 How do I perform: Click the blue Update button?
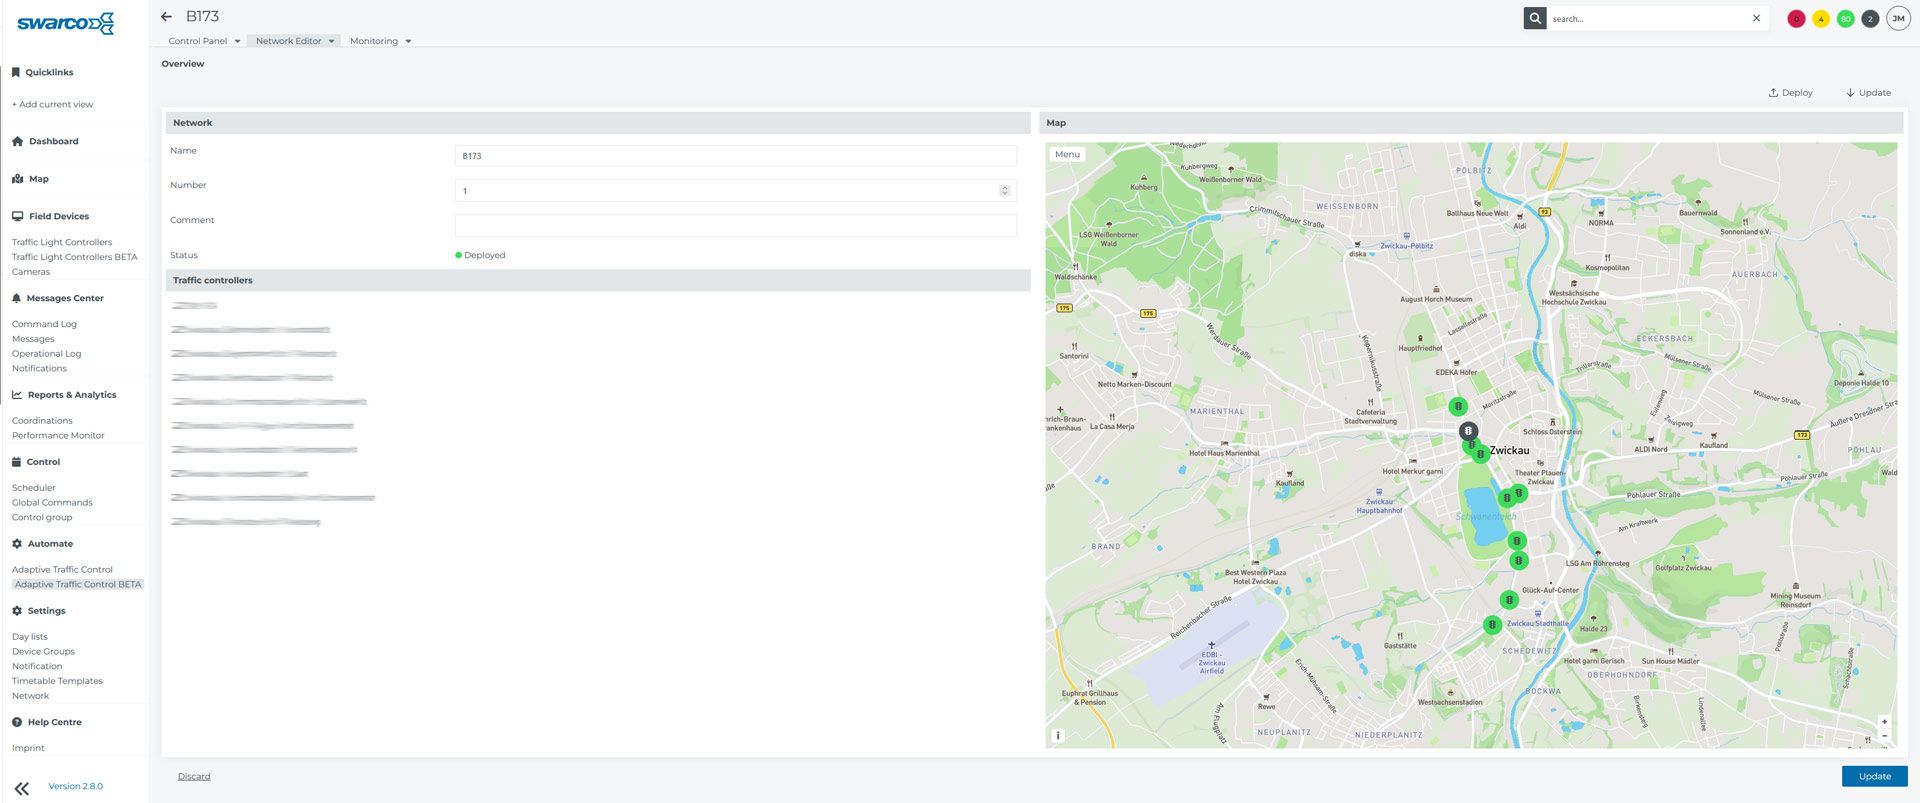click(x=1874, y=776)
